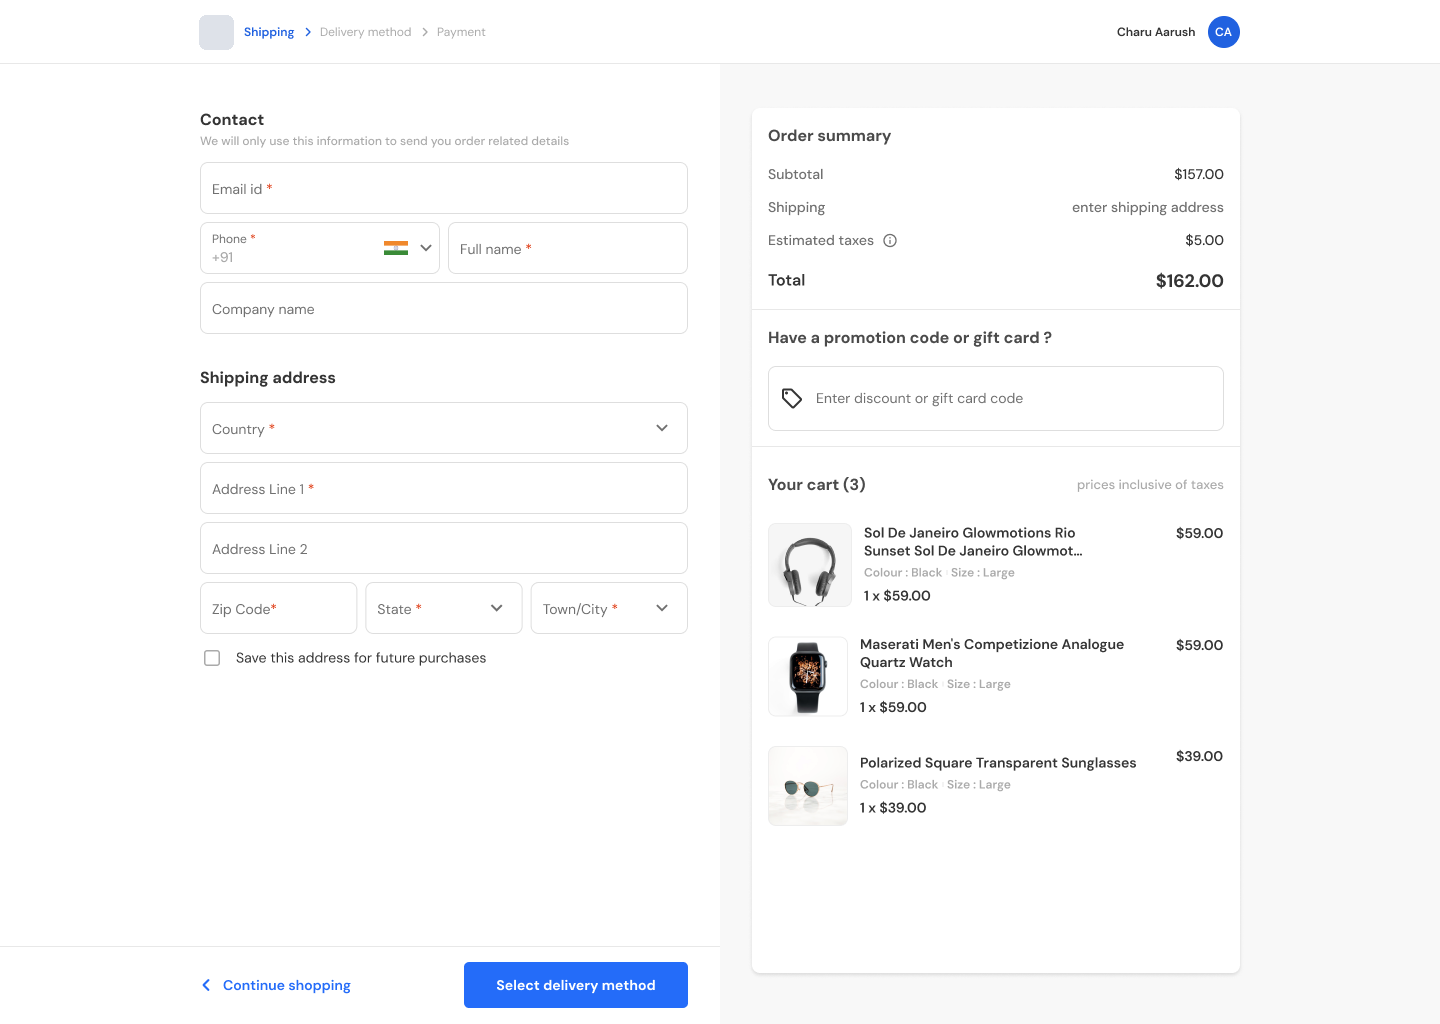Click the 'enter shipping address' text

[x=1148, y=207]
